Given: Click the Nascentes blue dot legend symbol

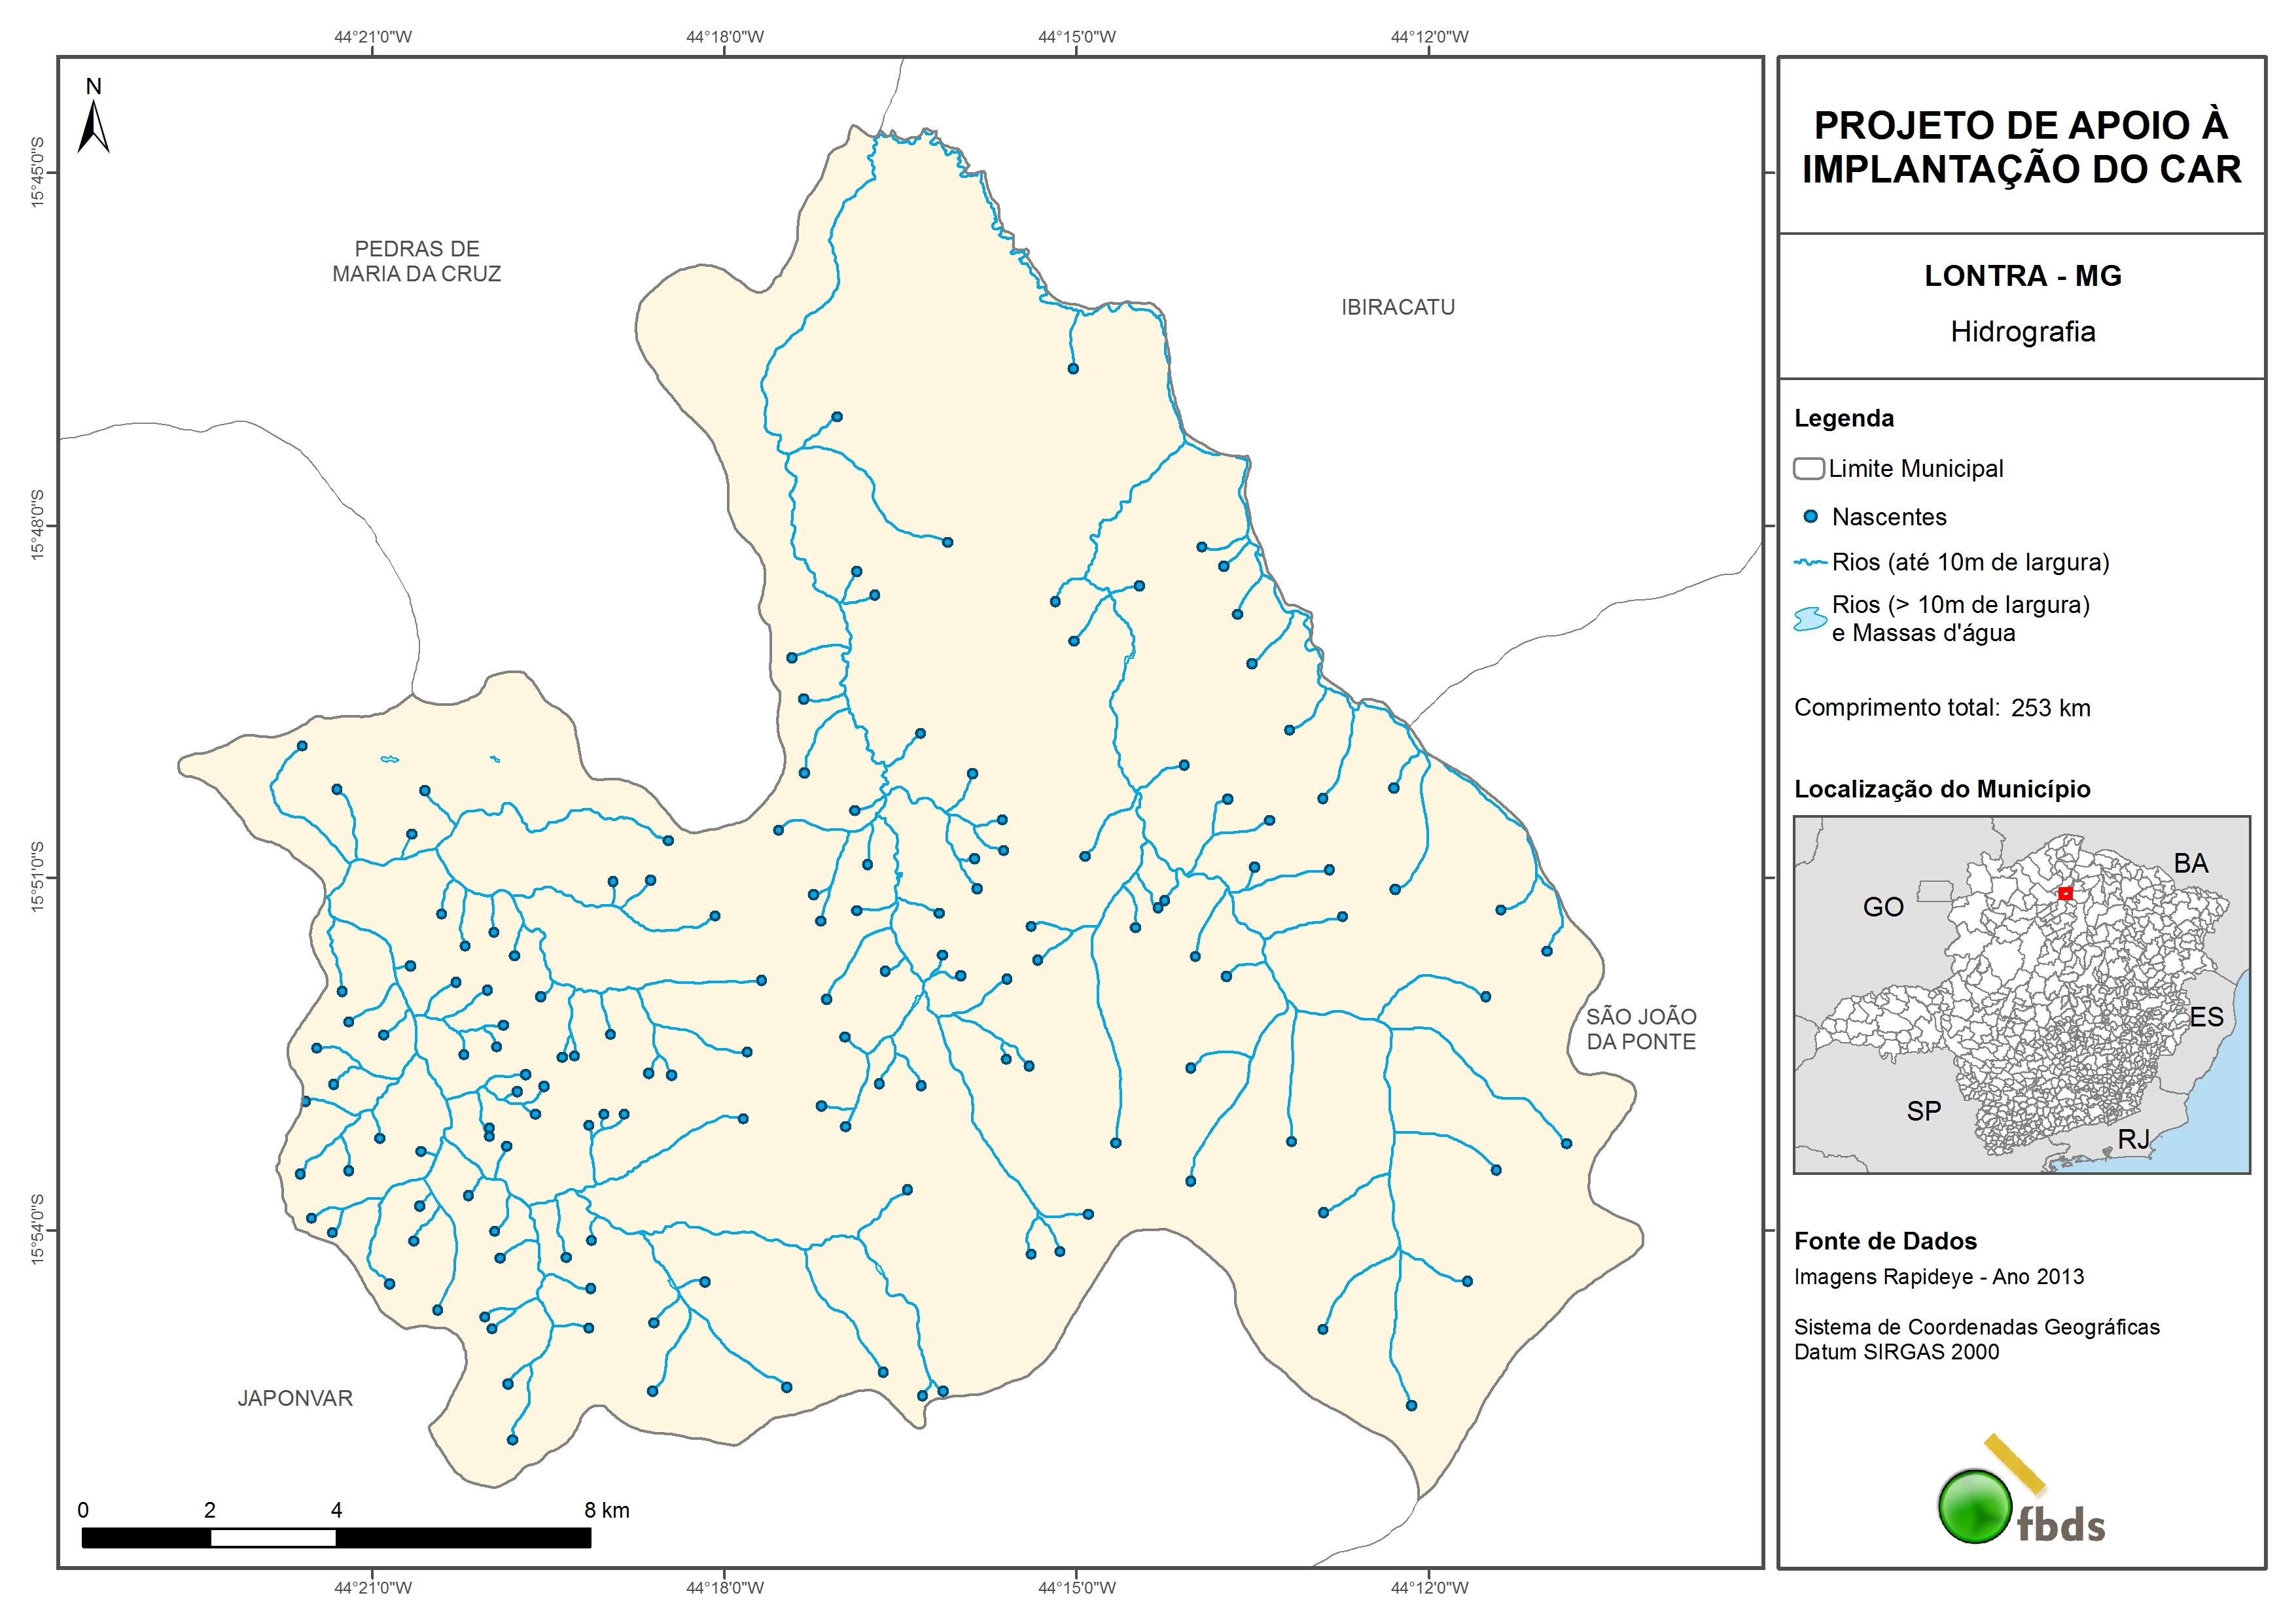Looking at the screenshot, I should click(1810, 517).
